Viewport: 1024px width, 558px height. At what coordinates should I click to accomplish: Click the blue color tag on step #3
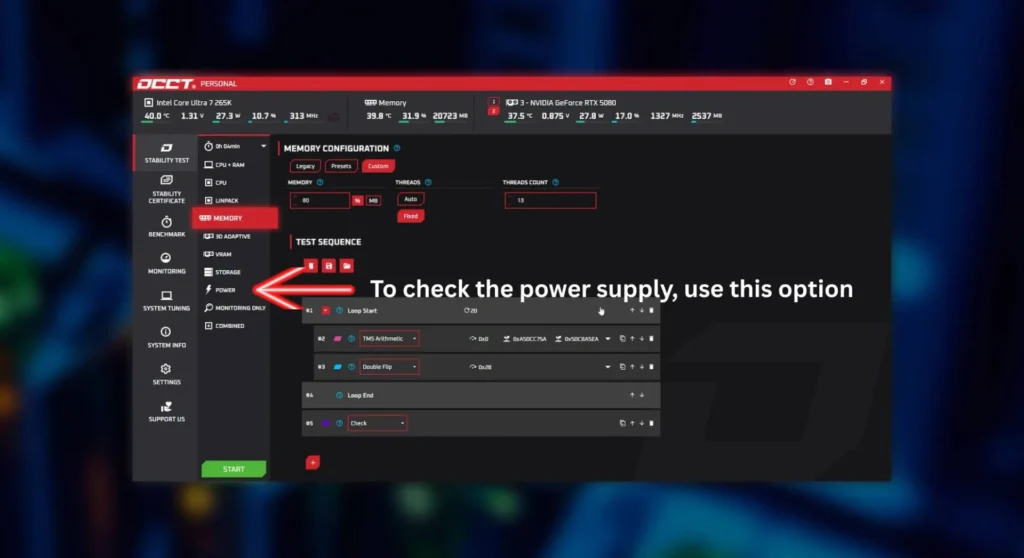pyautogui.click(x=338, y=367)
